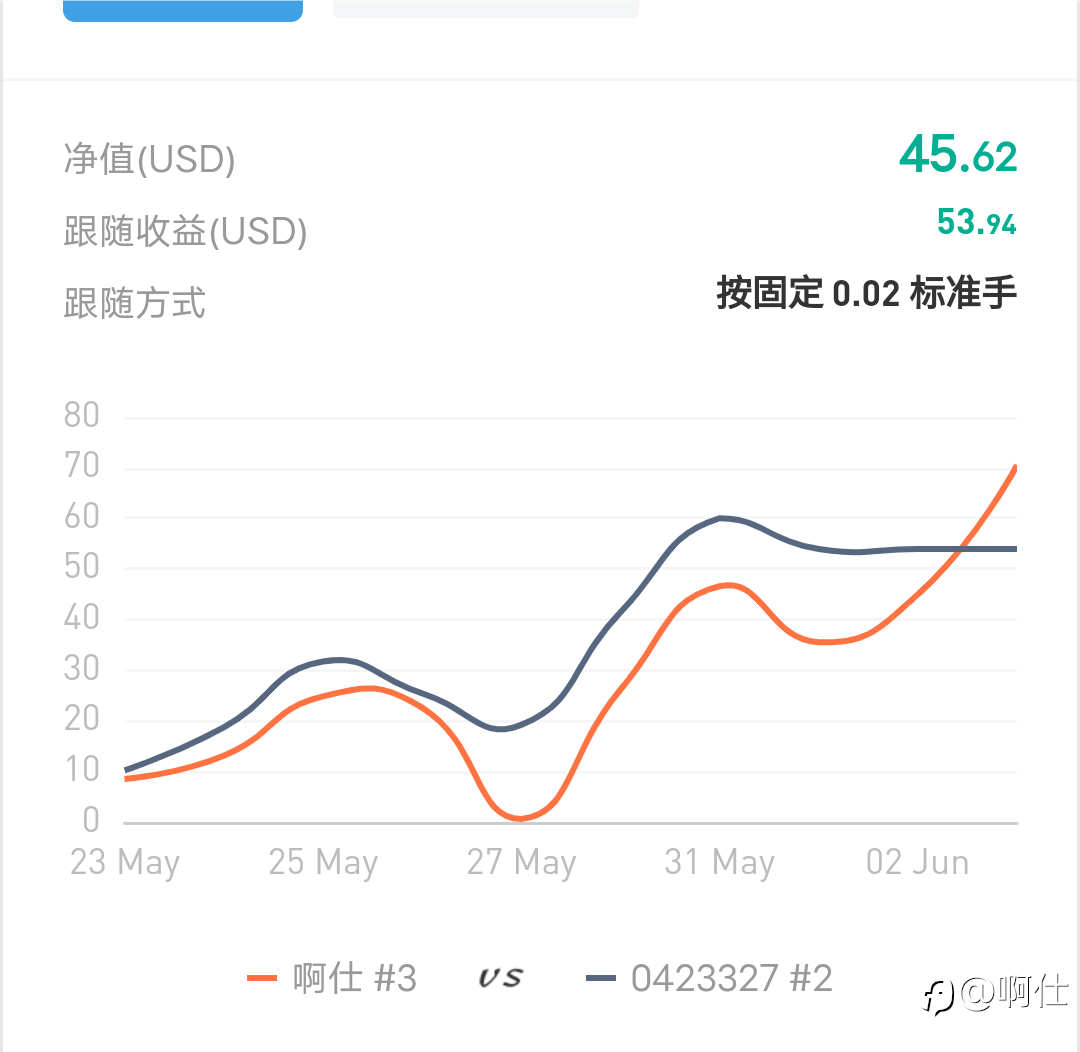This screenshot has width=1080, height=1052.
Task: Click the 80 value on the y-axis
Action: [x=82, y=415]
